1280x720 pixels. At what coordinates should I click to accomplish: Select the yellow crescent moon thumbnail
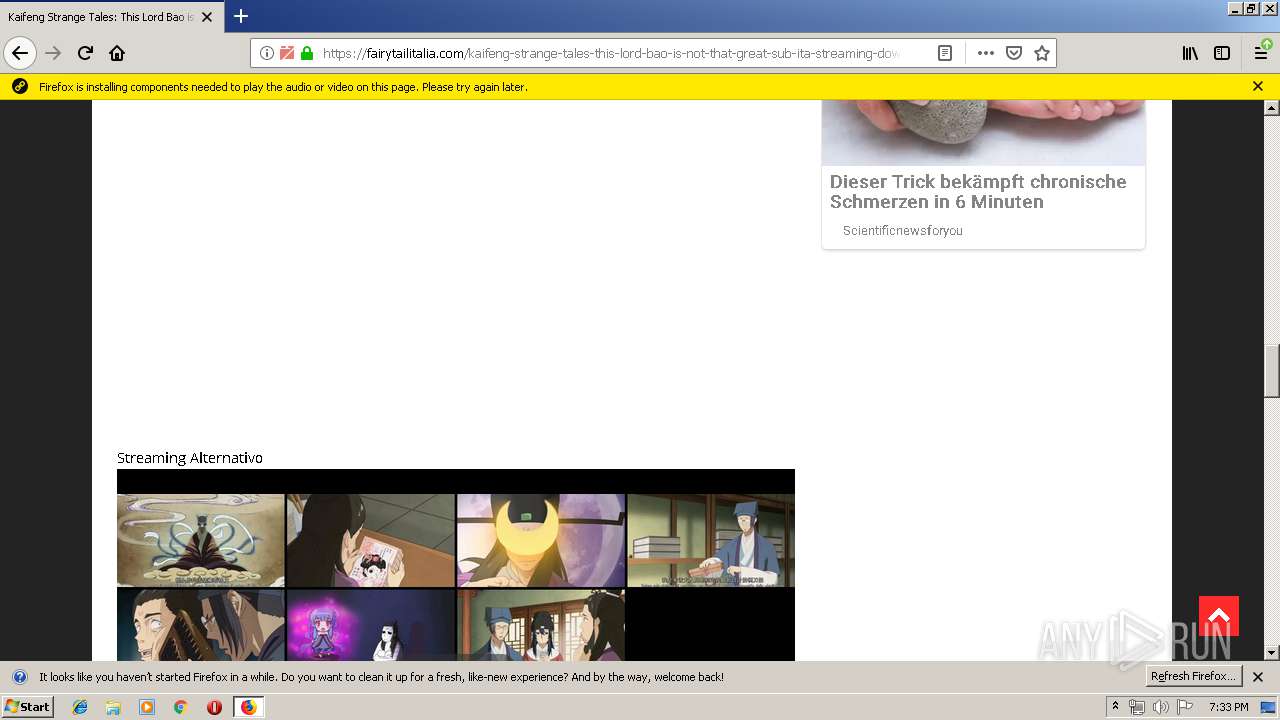pos(541,540)
